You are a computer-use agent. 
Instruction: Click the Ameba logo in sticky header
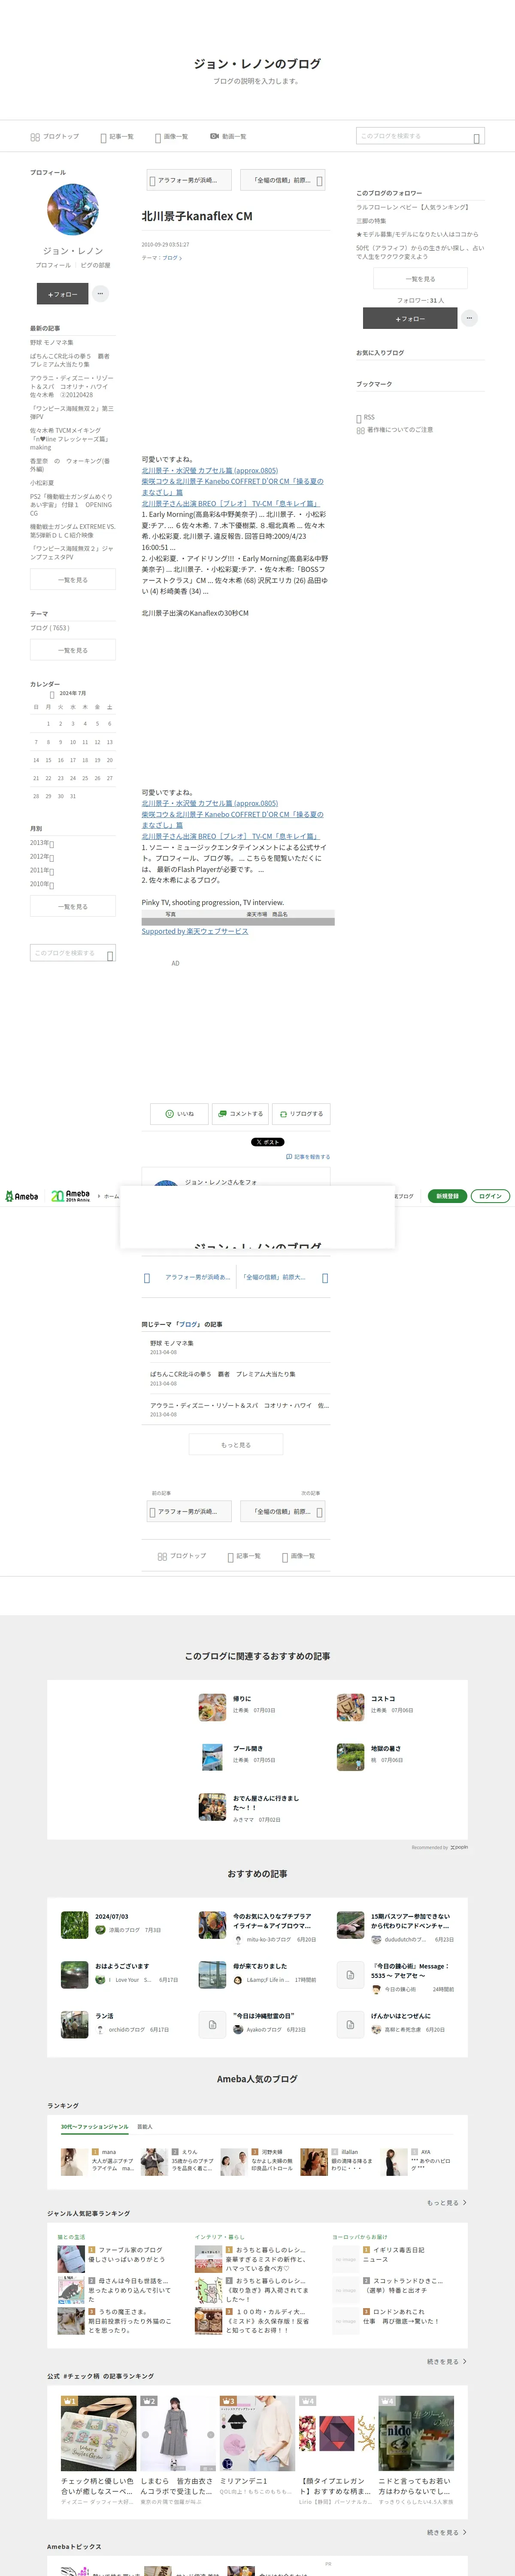click(22, 1196)
